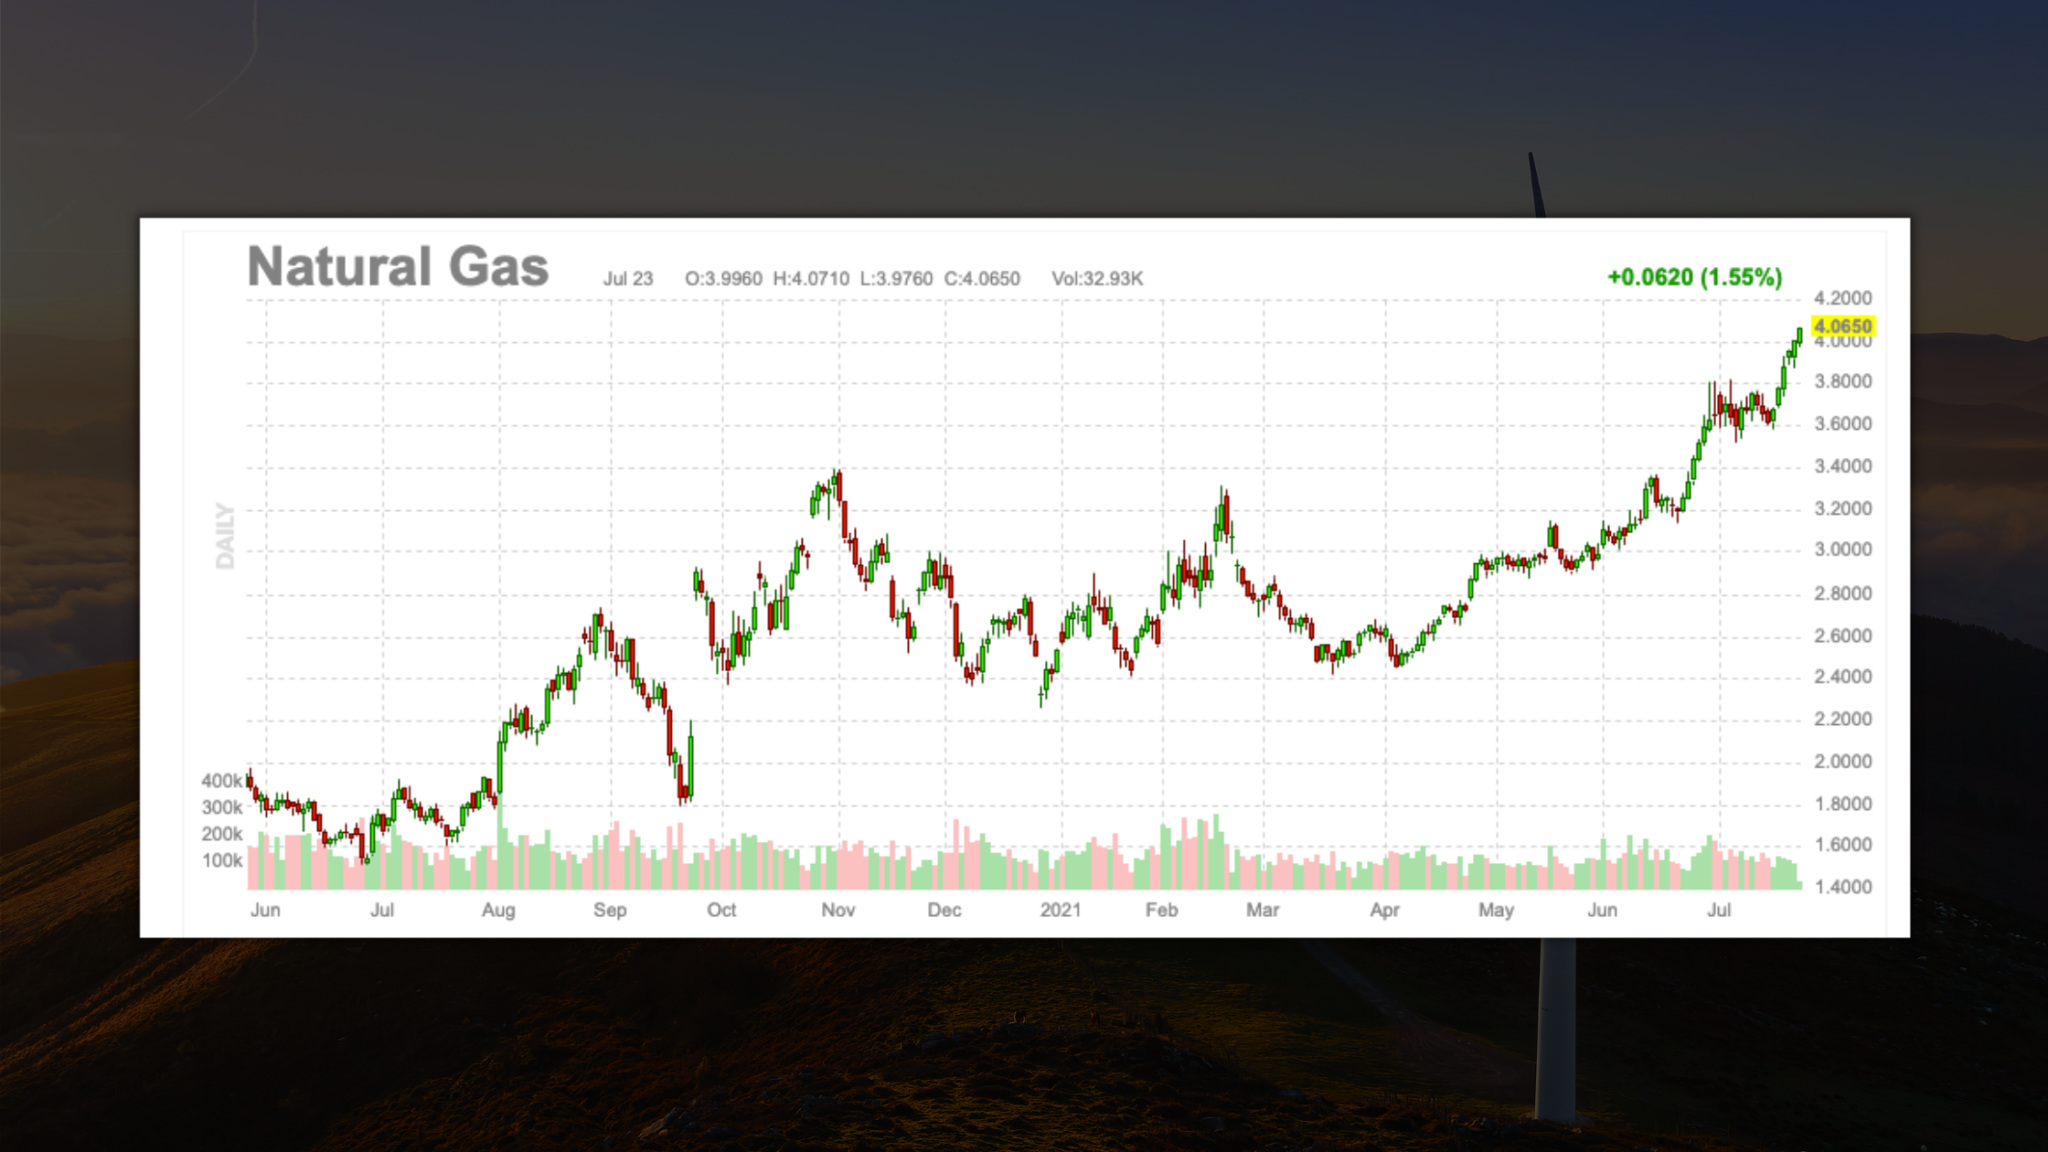The image size is (2048, 1152).
Task: Click the Oct x-axis label
Action: coord(721,910)
